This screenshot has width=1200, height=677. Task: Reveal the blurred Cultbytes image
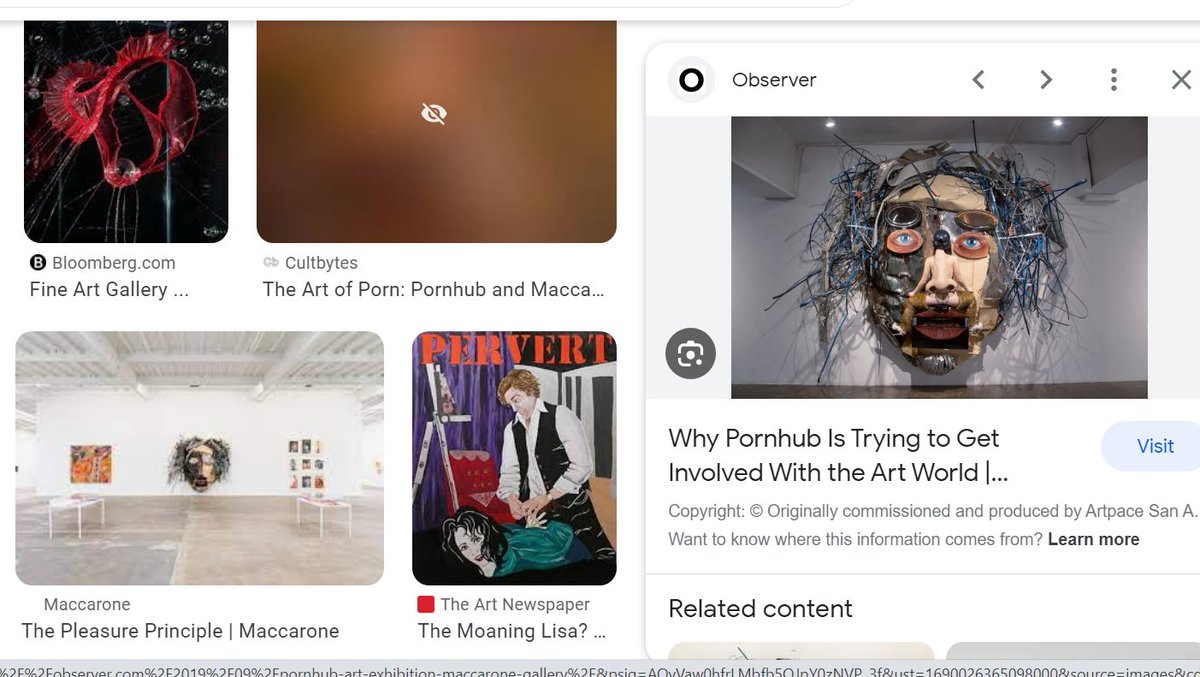[433, 114]
